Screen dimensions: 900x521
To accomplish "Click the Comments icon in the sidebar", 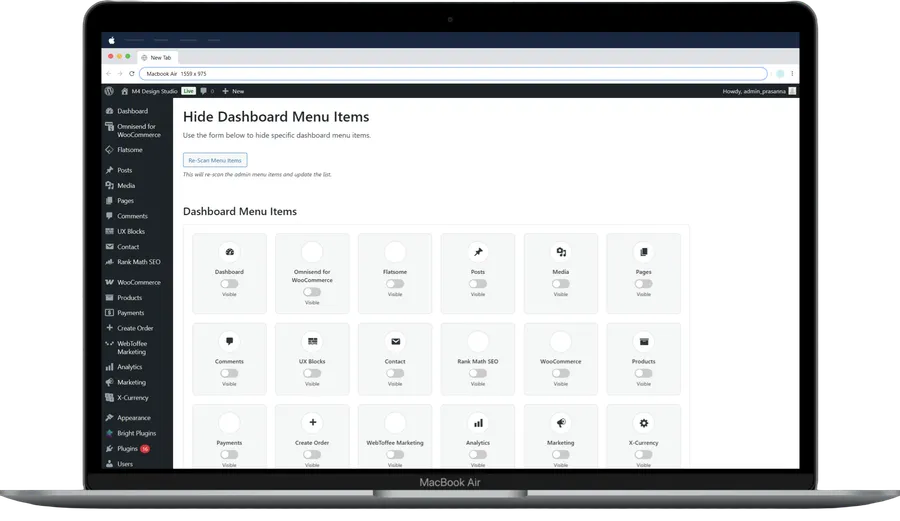I will pos(109,216).
